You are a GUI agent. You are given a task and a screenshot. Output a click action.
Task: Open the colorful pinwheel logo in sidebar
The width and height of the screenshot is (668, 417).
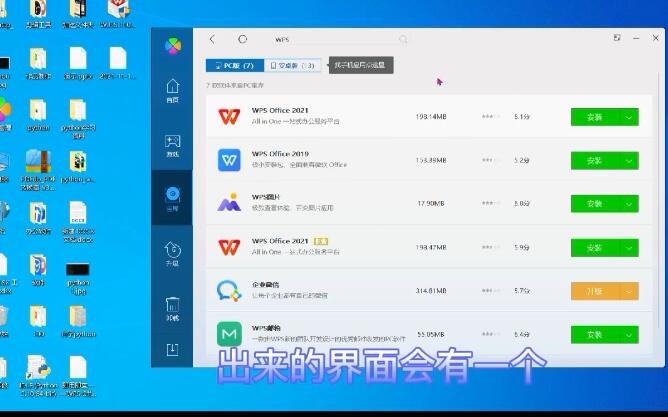coord(173,46)
